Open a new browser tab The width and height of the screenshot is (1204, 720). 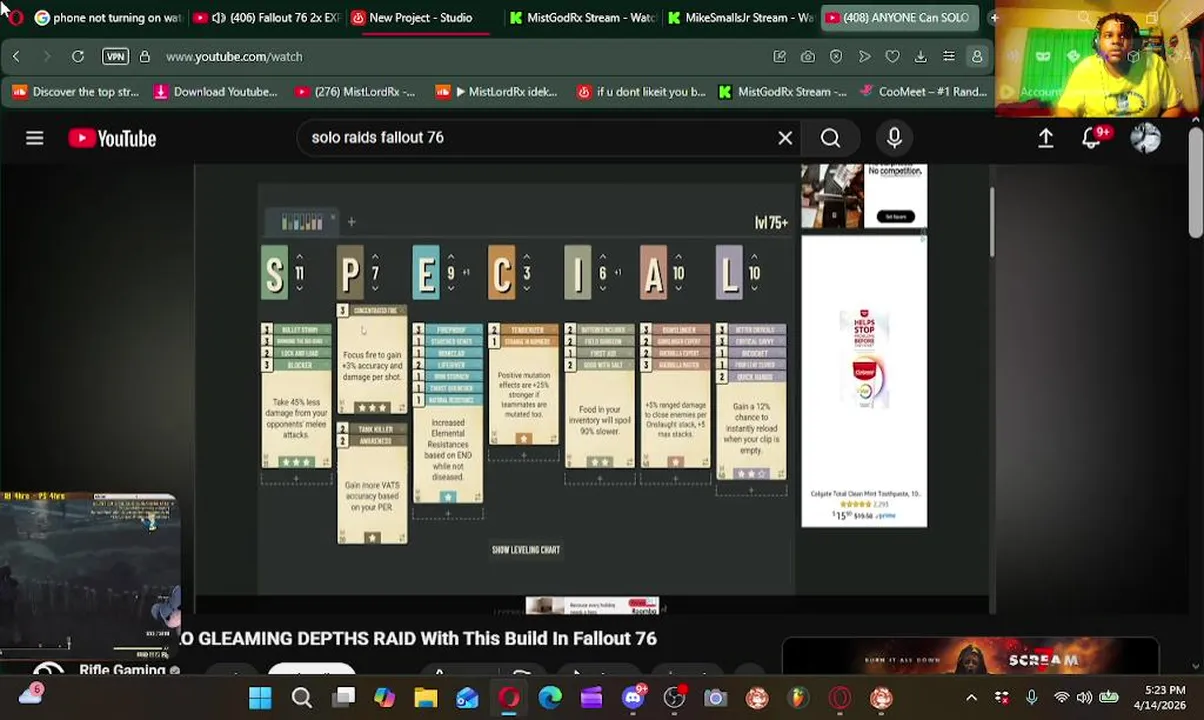coord(993,18)
